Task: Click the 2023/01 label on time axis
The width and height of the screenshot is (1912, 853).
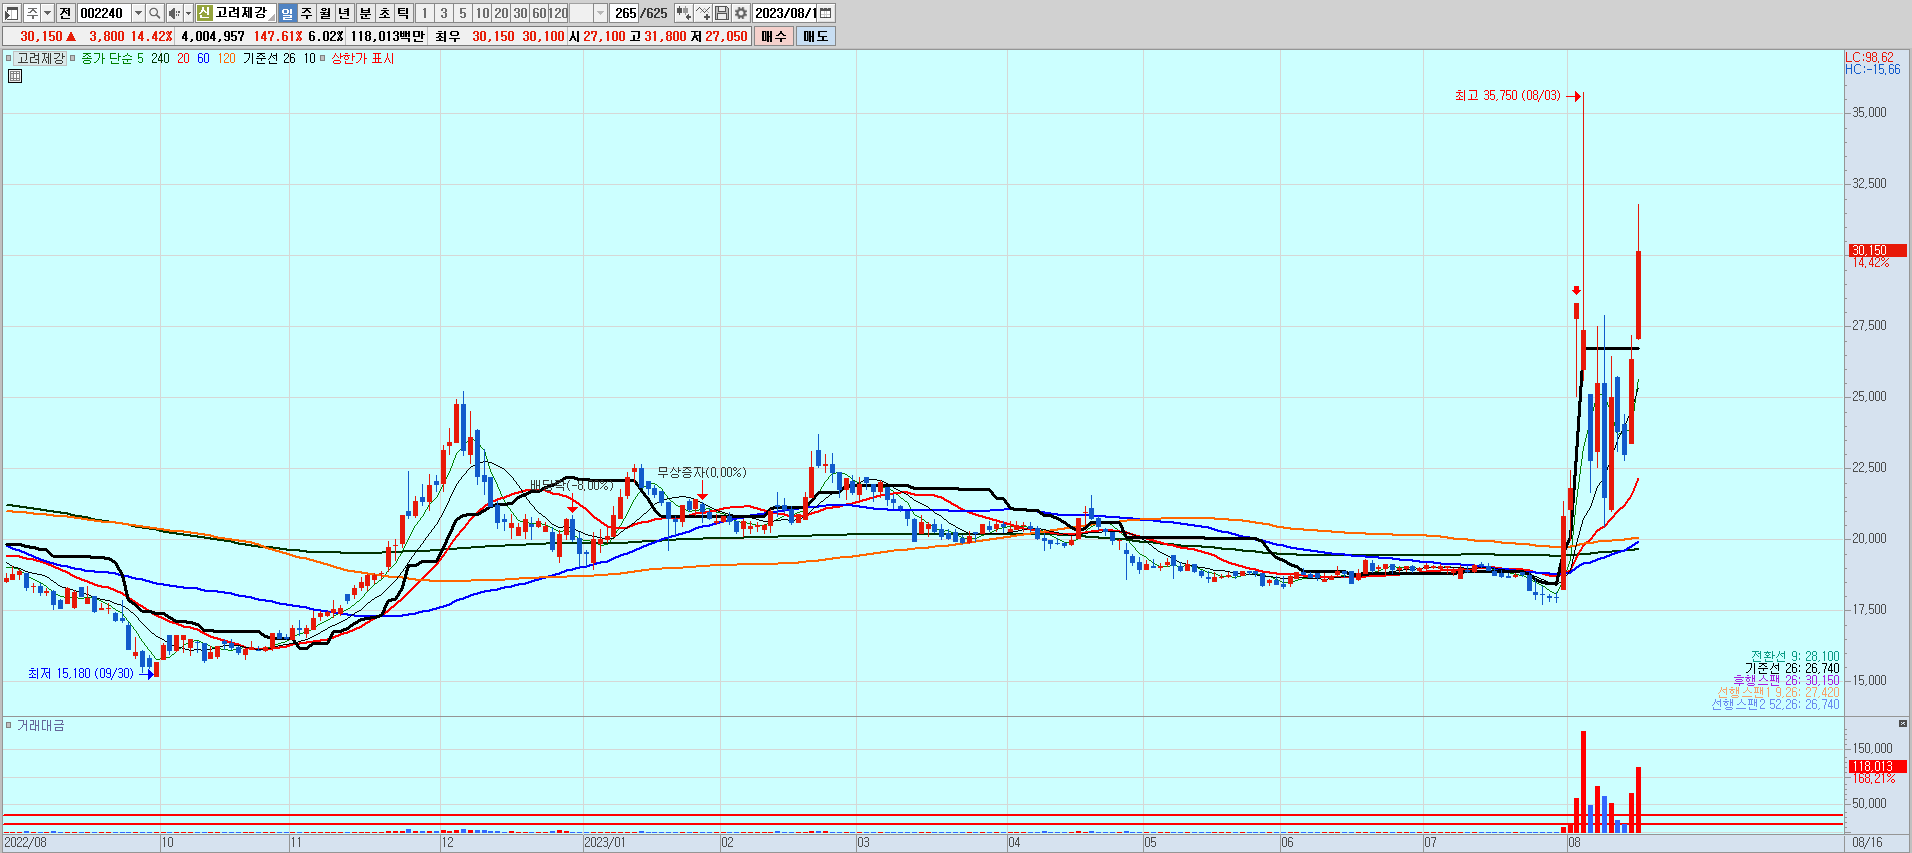Action: (605, 842)
